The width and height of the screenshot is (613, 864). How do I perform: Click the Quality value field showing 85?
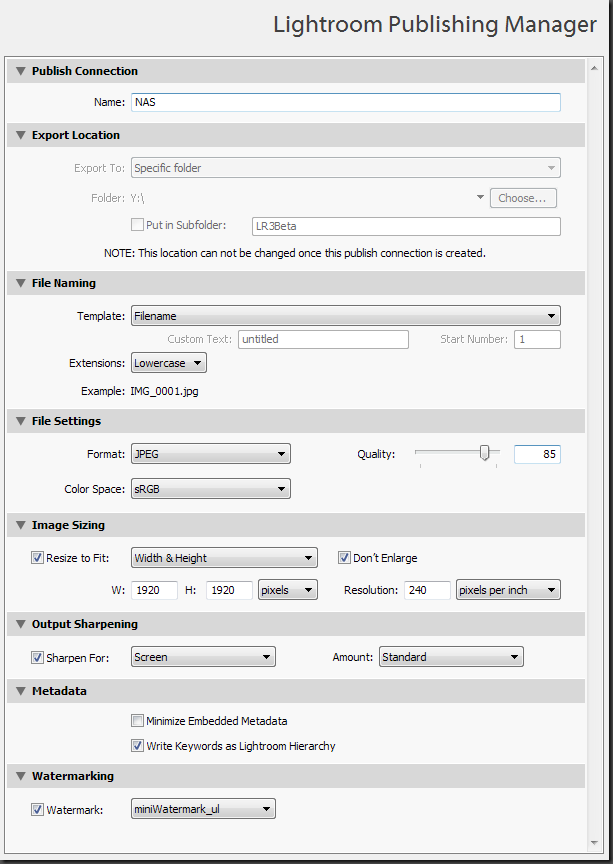(x=537, y=454)
